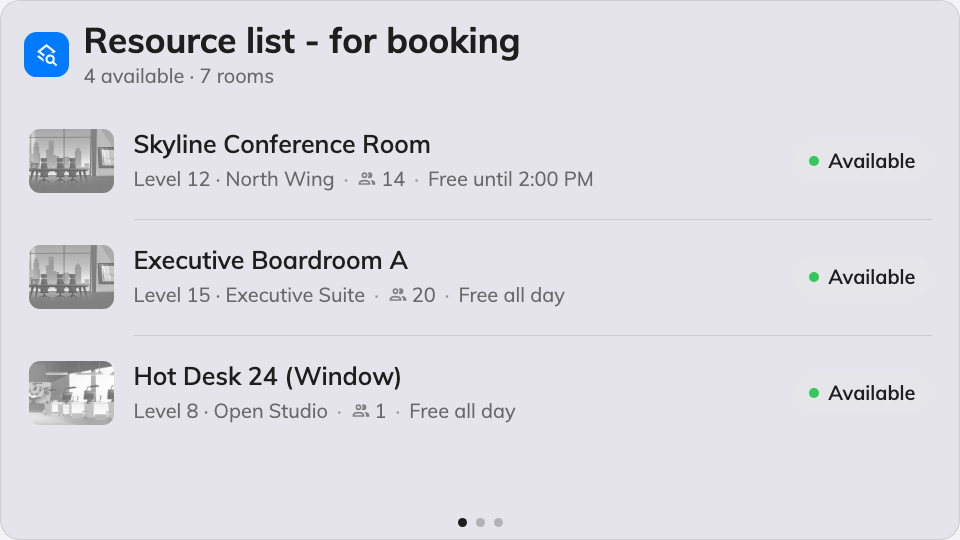Click green status dot for Executive Boardroom A

coord(814,277)
